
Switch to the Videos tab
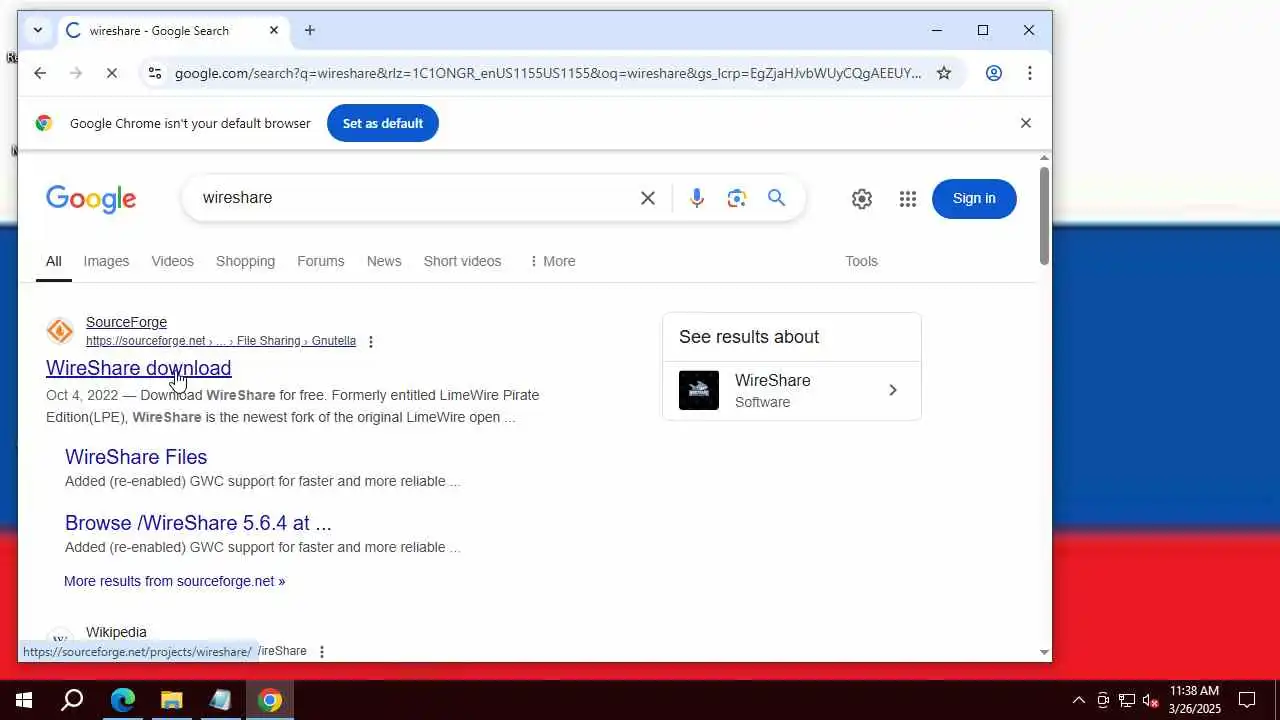coord(172,261)
